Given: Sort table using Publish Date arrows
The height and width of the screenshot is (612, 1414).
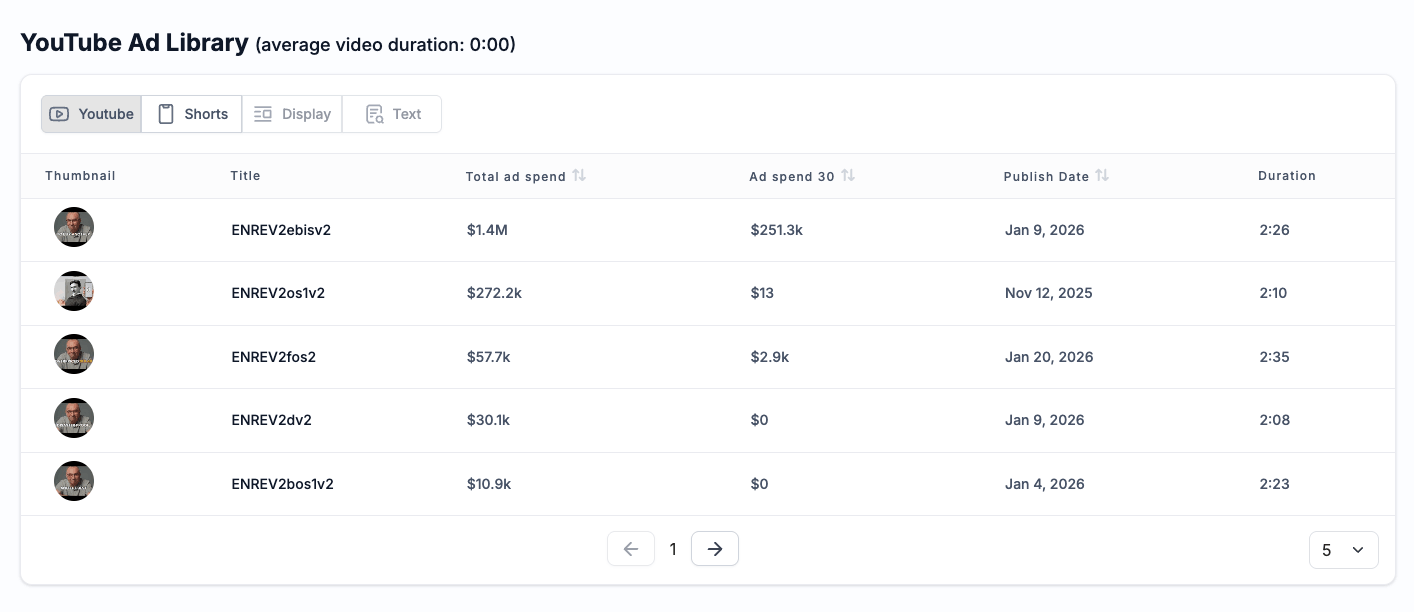Looking at the screenshot, I should point(1102,176).
